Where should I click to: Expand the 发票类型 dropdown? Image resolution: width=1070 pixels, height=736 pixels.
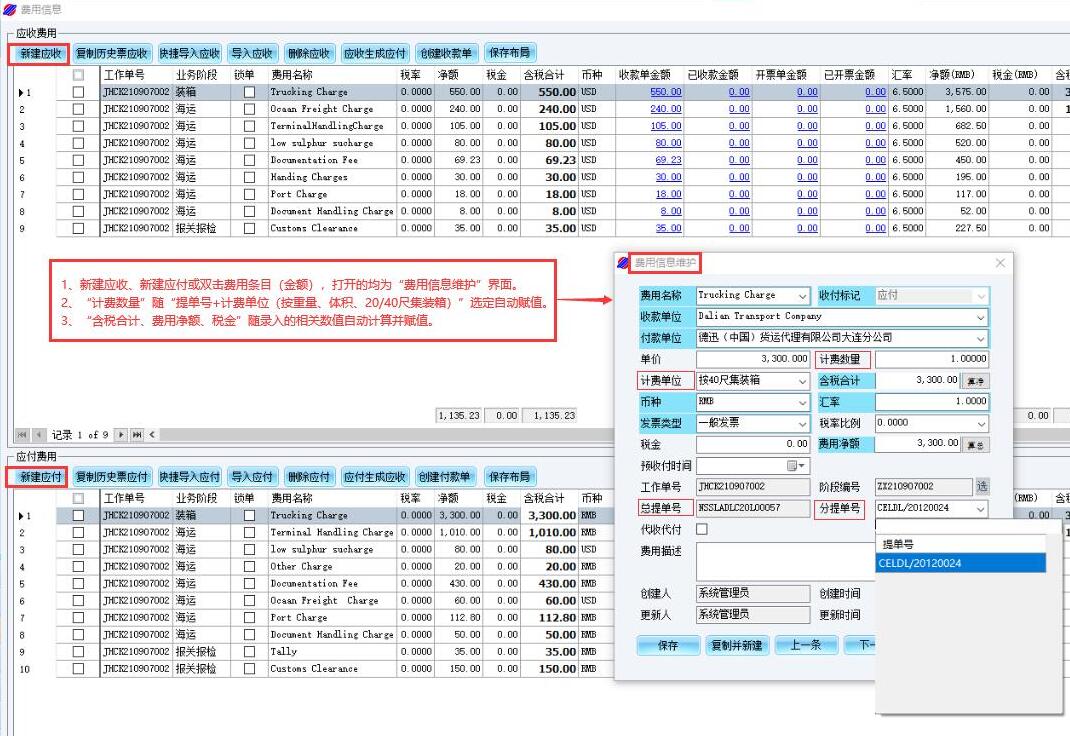(x=802, y=423)
